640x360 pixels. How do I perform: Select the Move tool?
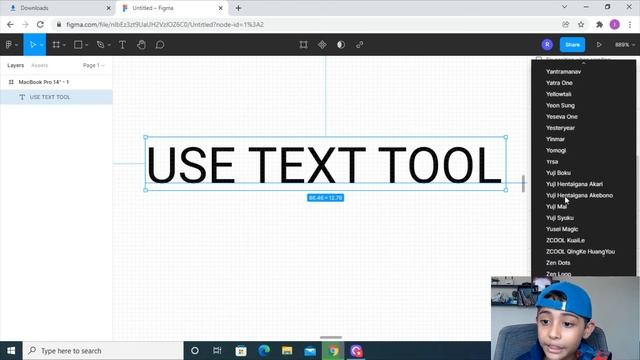(33, 44)
